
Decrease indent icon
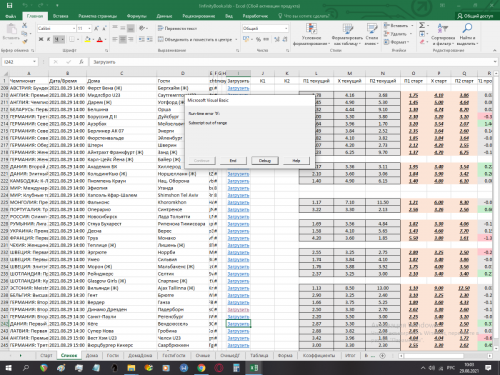pyautogui.click(x=142, y=39)
